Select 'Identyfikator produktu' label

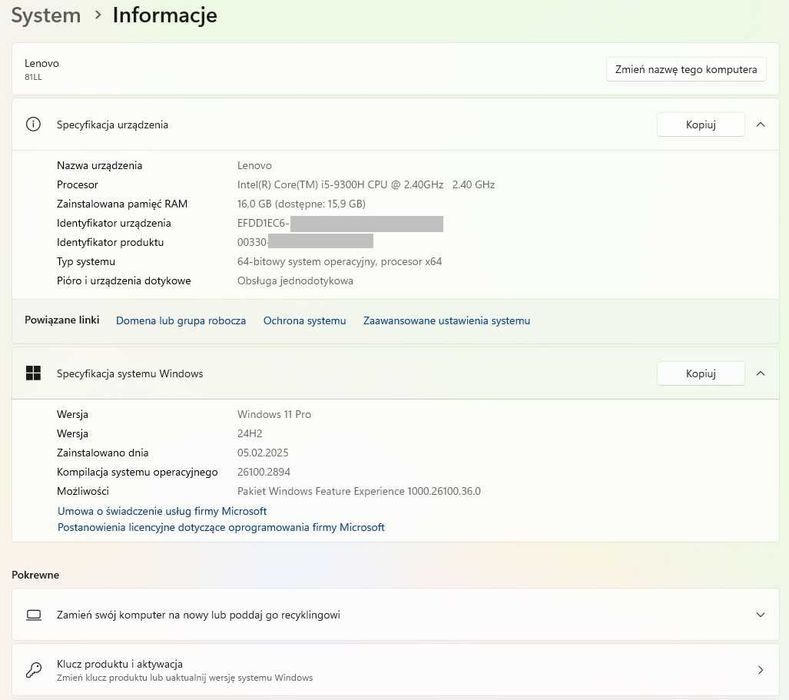point(110,242)
